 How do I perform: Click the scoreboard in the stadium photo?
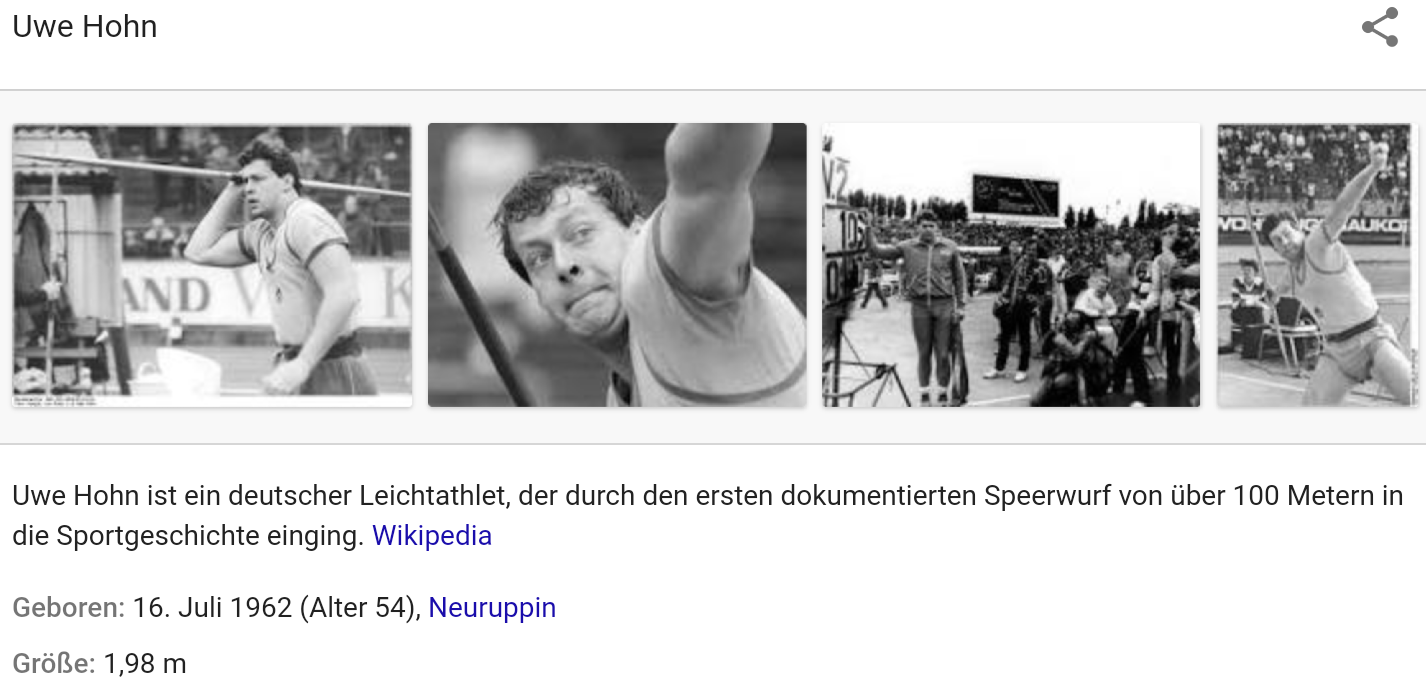click(x=1016, y=195)
